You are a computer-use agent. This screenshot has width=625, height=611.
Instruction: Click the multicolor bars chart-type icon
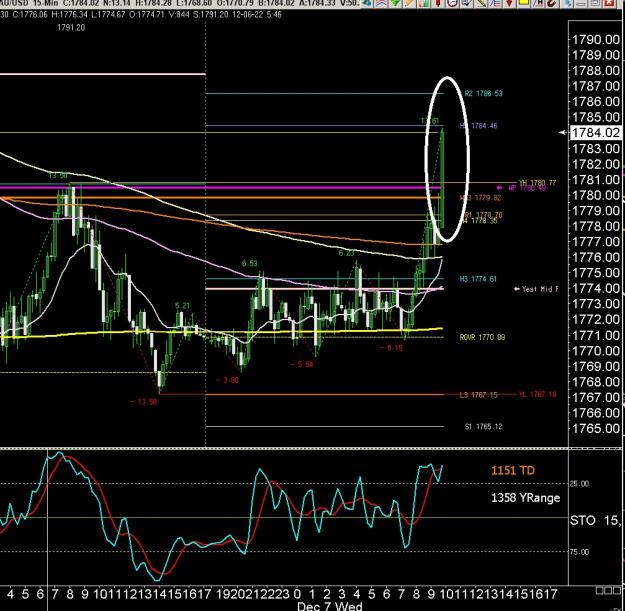click(424, 3)
